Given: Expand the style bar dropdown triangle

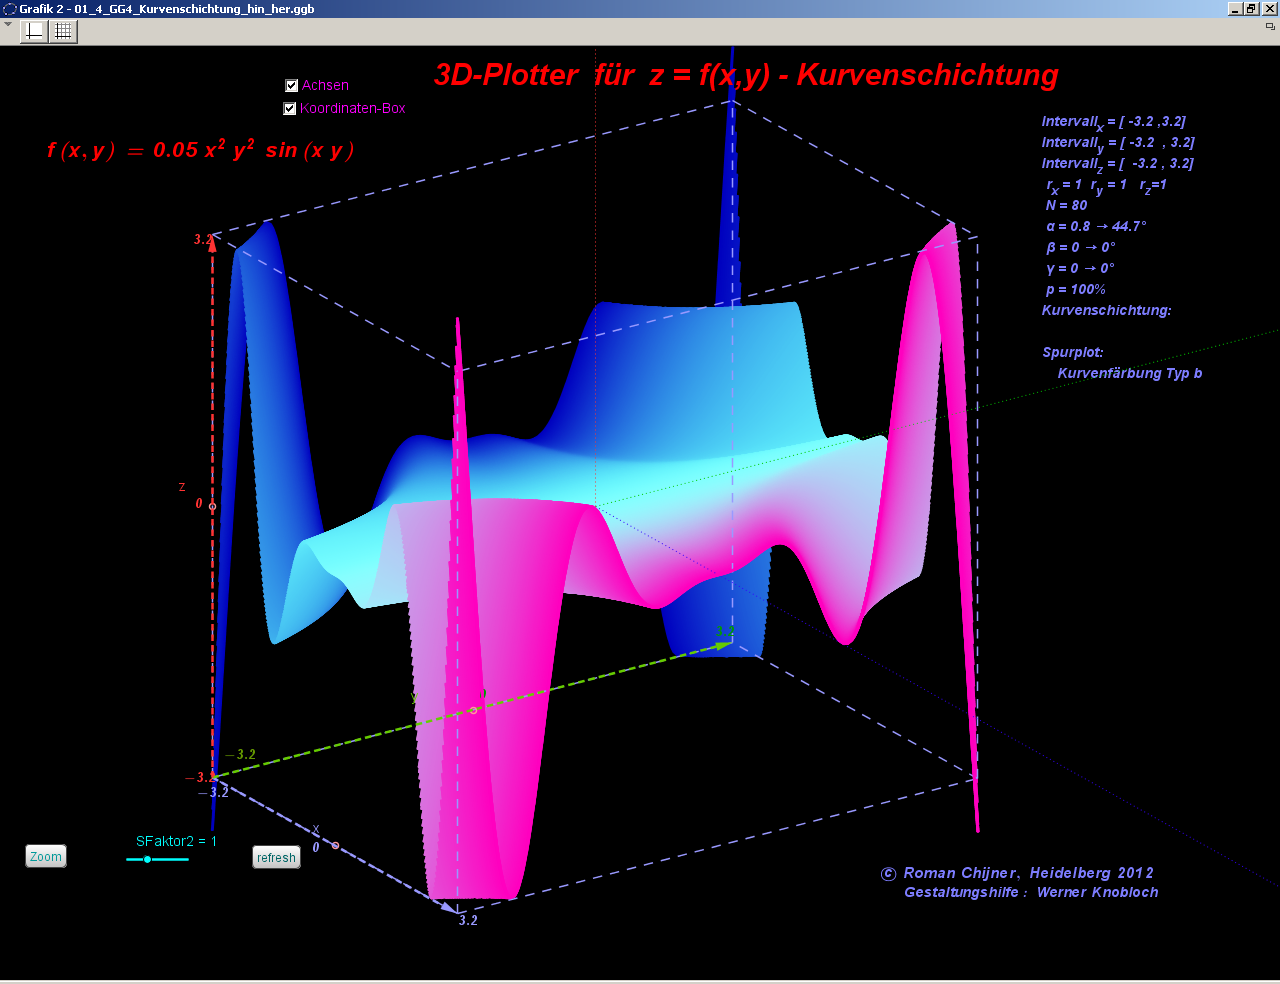Looking at the screenshot, I should (8, 25).
